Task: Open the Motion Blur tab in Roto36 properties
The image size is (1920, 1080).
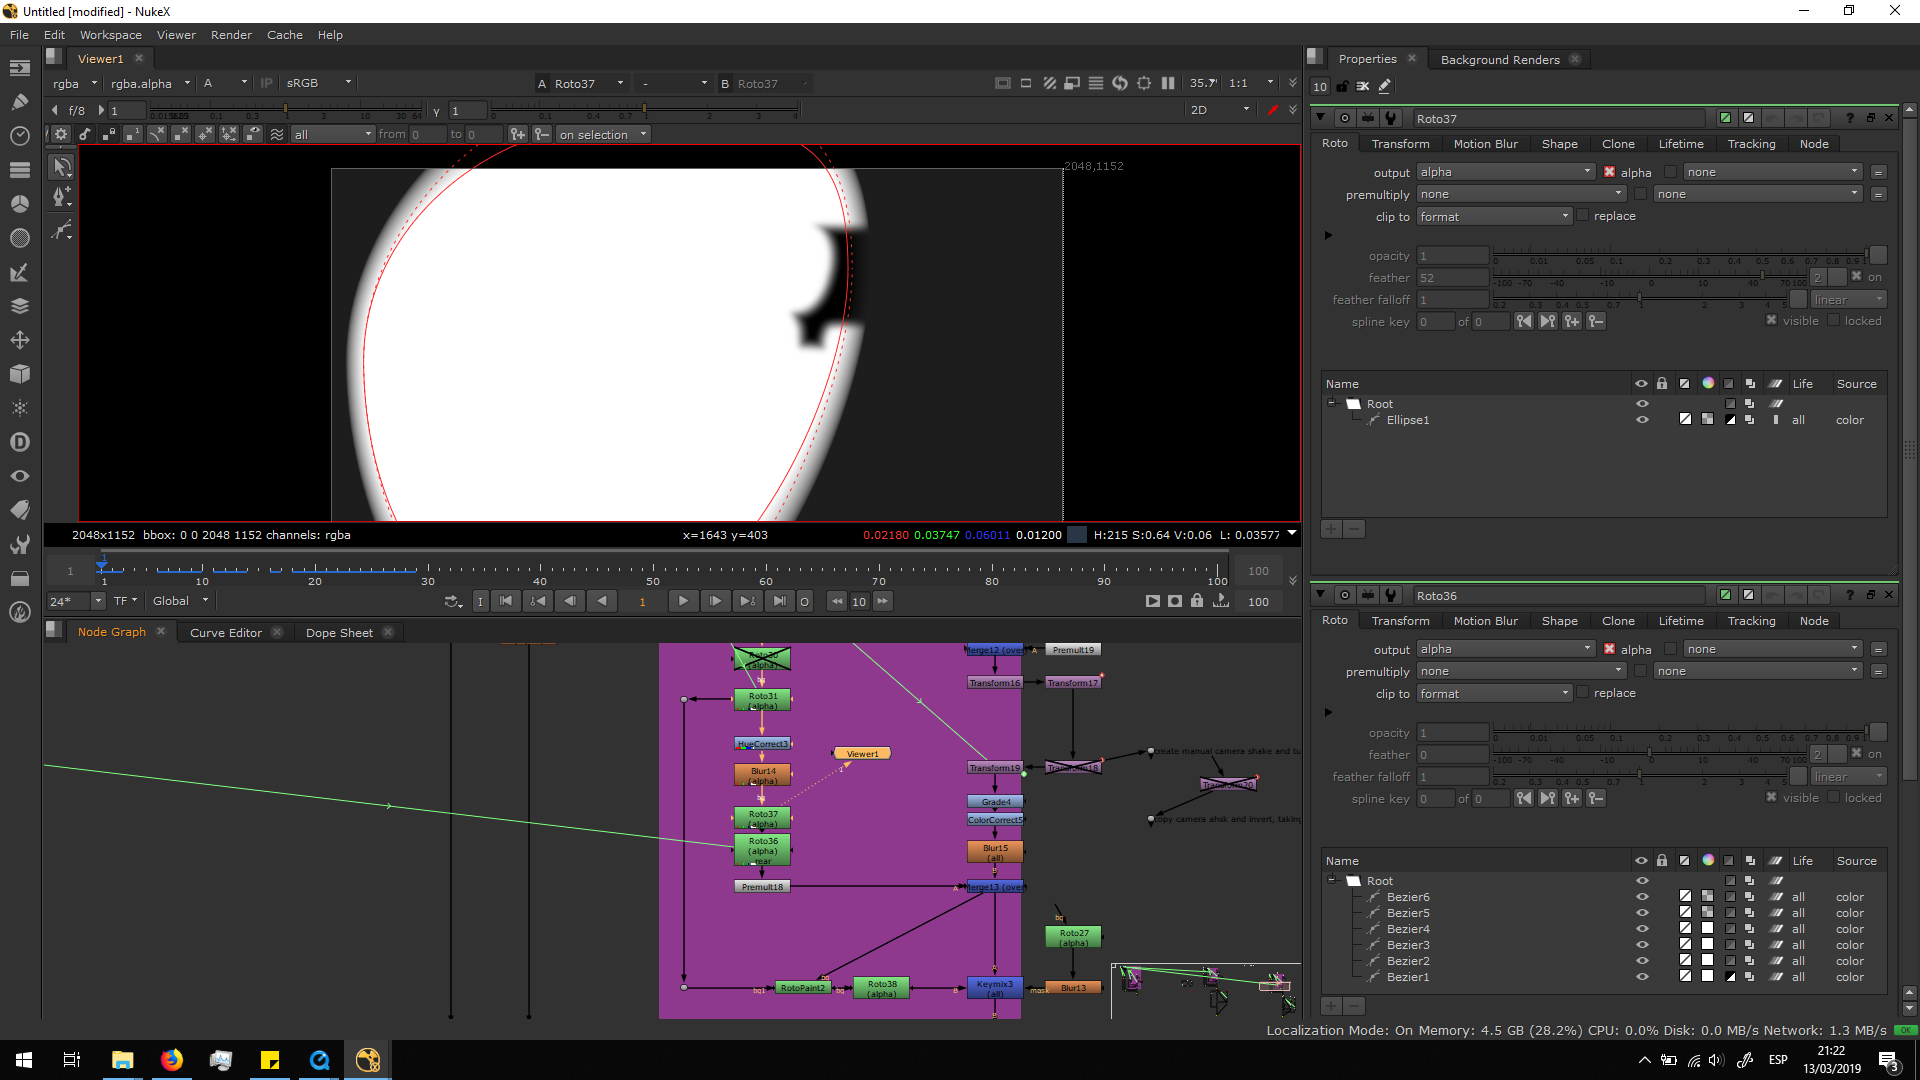Action: 1485,621
